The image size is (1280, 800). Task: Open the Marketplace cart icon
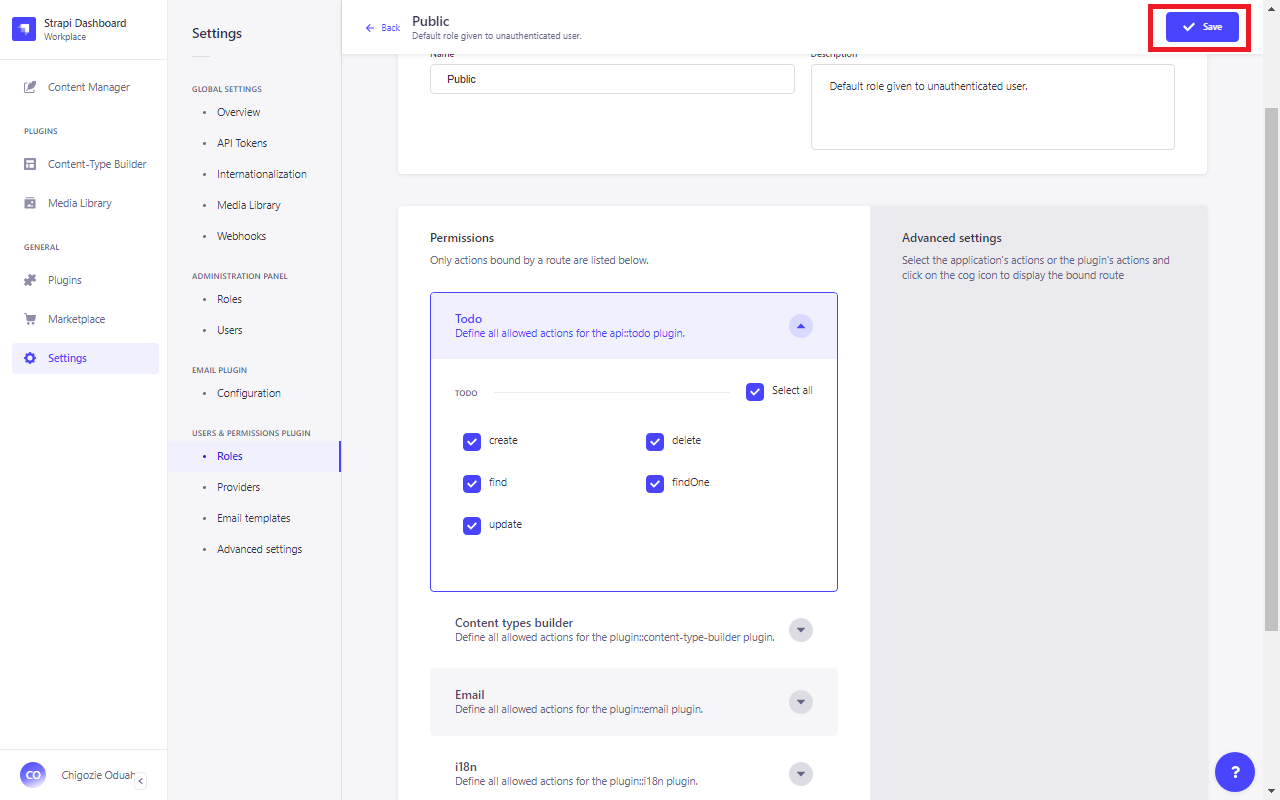[x=30, y=319]
